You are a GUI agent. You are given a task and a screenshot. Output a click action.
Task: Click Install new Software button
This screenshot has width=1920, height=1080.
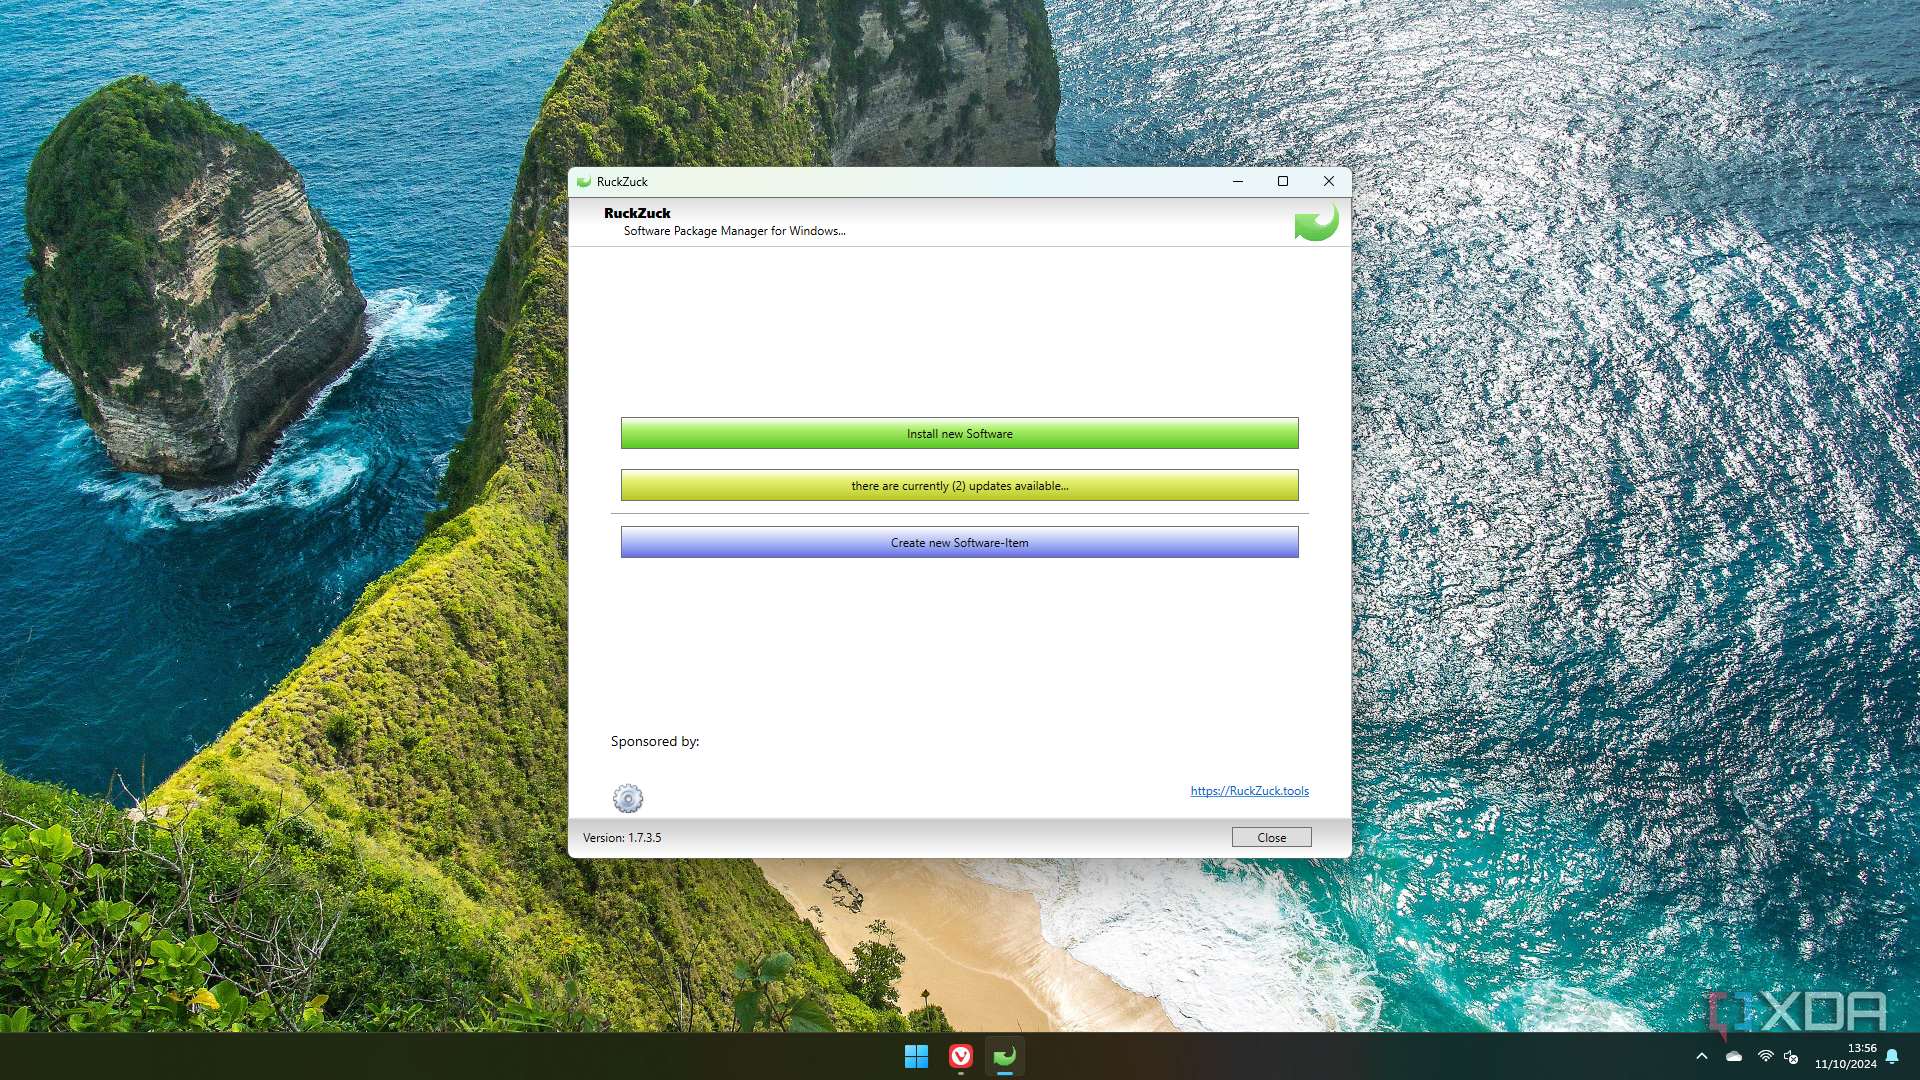click(x=960, y=433)
